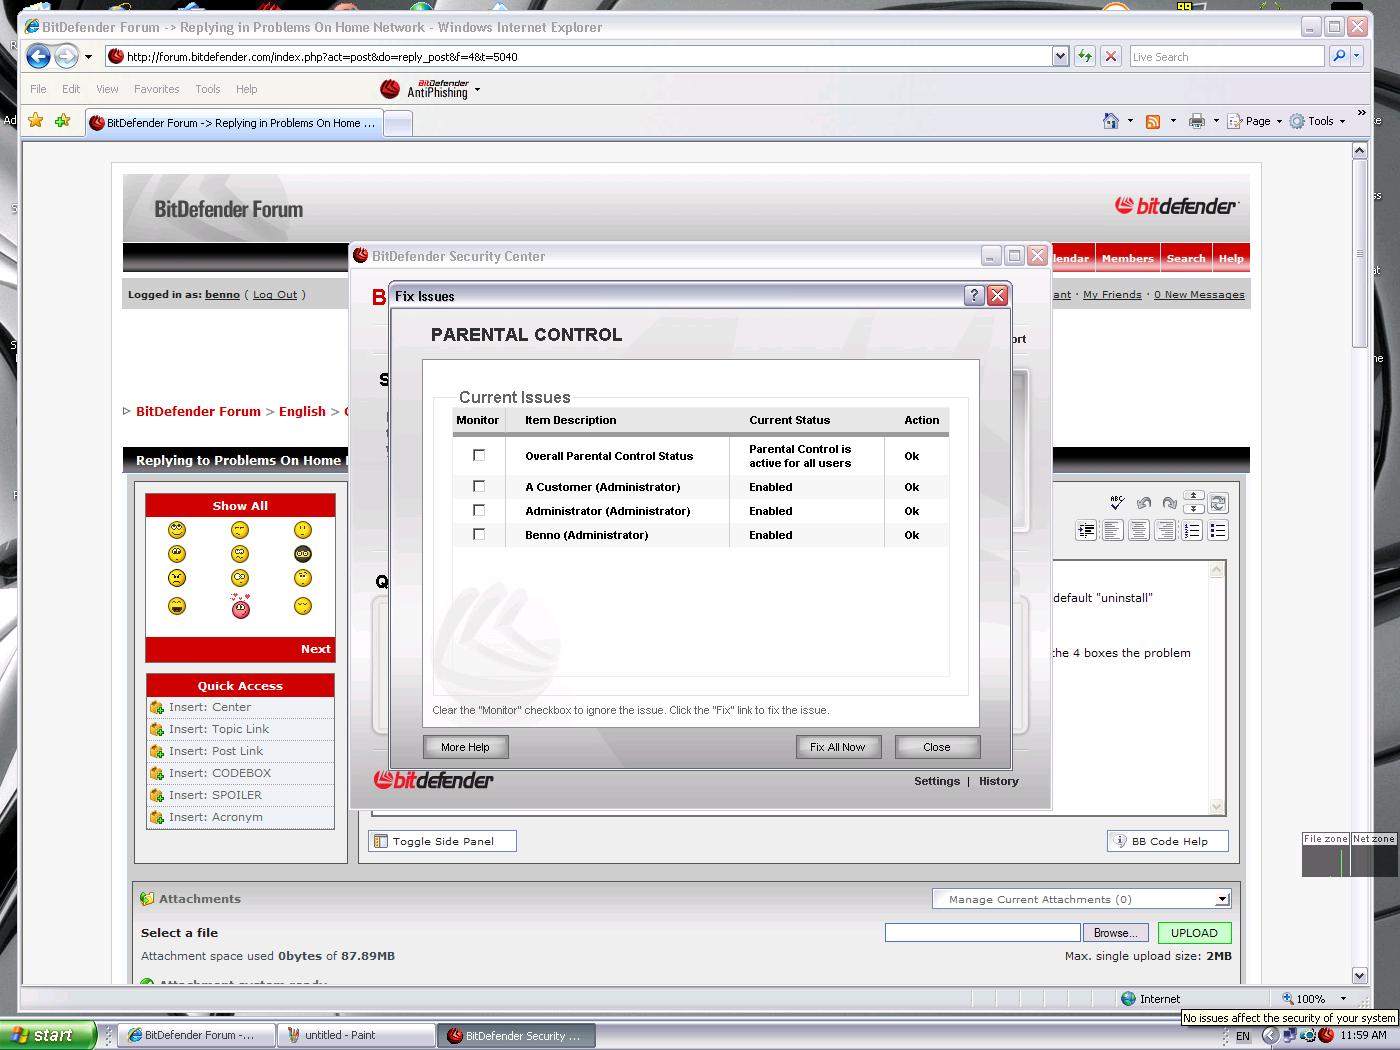Shrink the editor with the up-arrows button
The width and height of the screenshot is (1400, 1050).
[1194, 497]
